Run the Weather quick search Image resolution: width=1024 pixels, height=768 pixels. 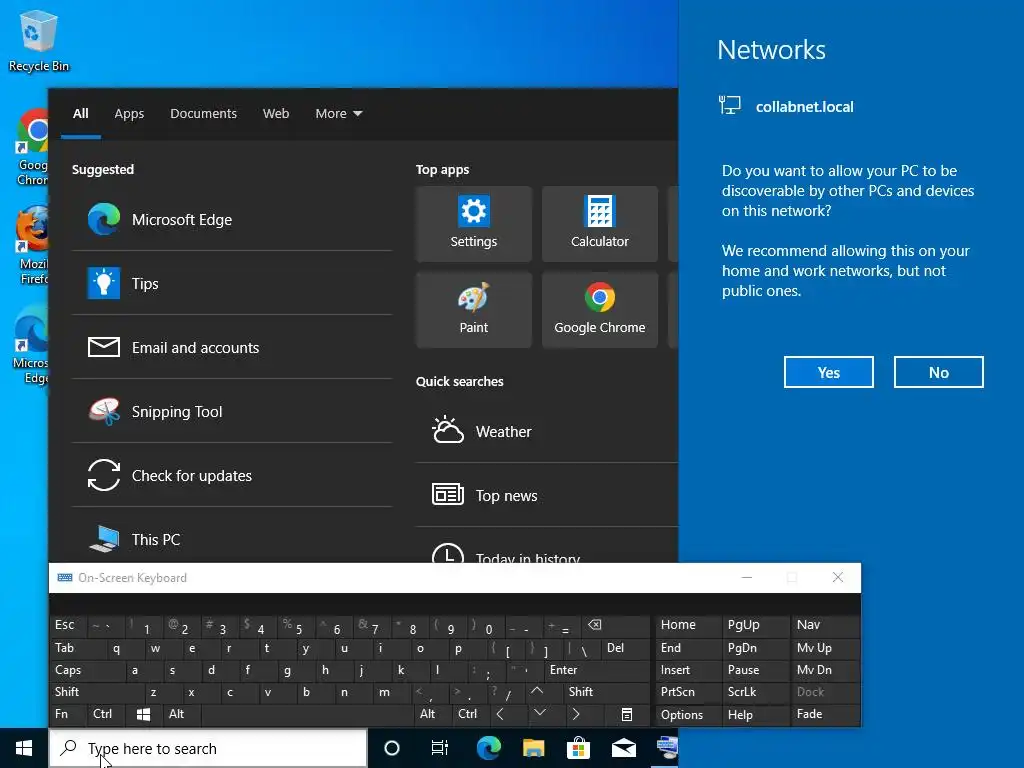click(547, 432)
